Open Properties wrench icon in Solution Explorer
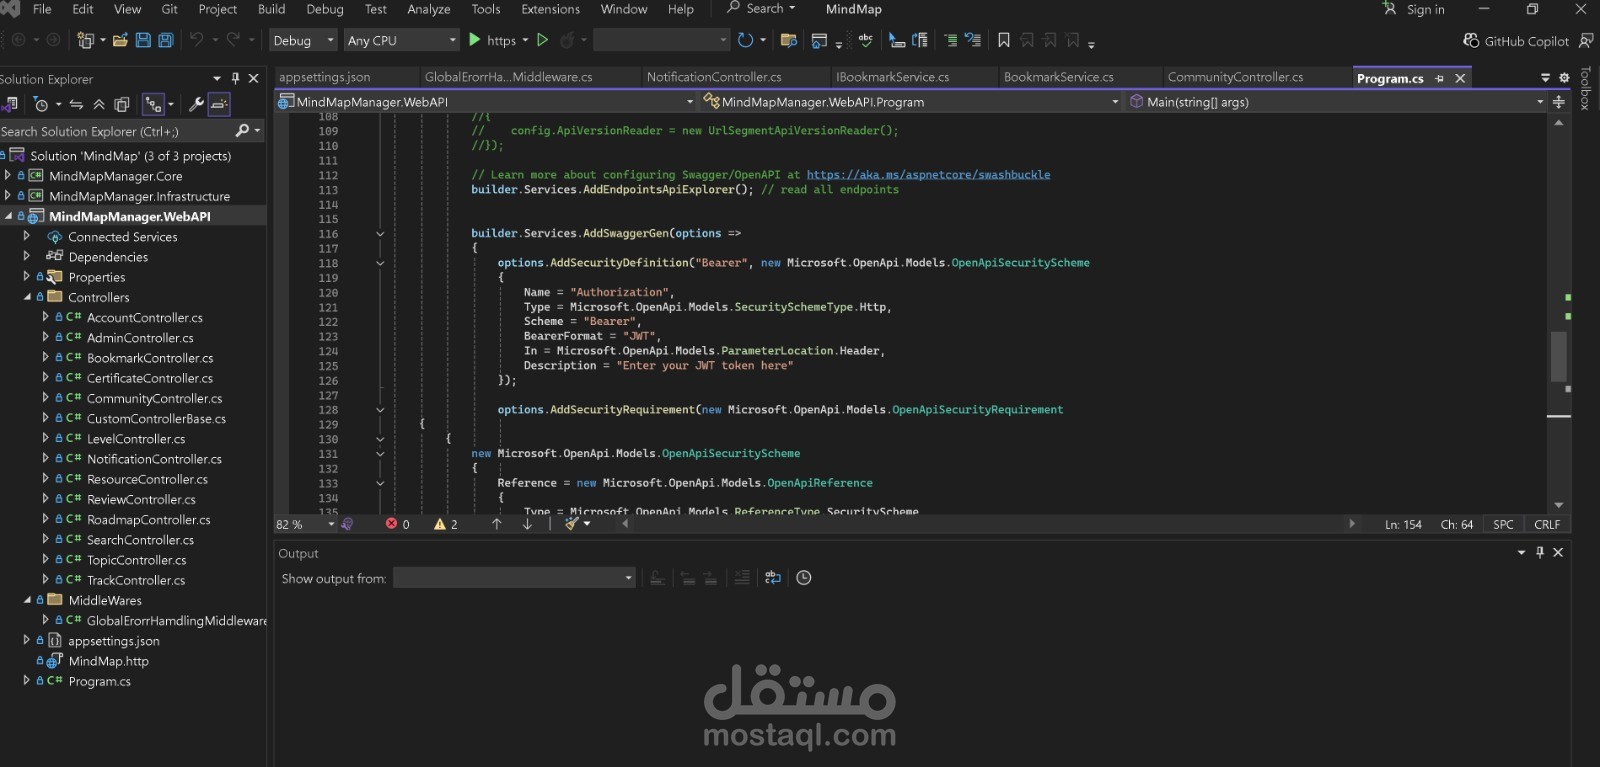The width and height of the screenshot is (1600, 767). (x=196, y=104)
